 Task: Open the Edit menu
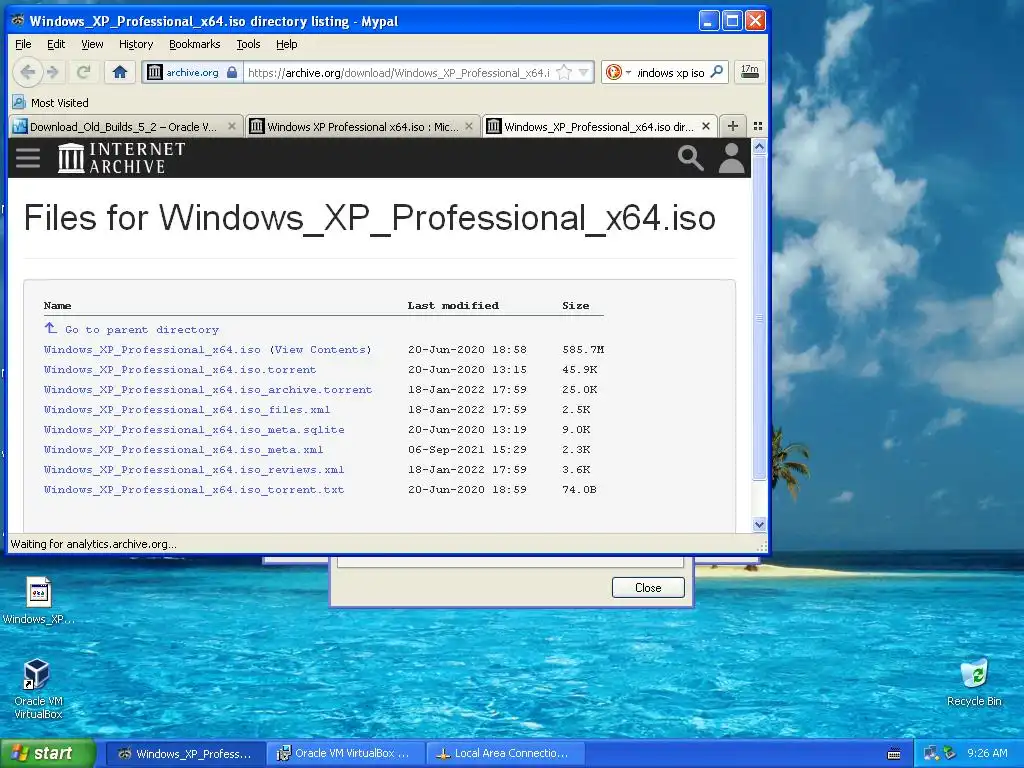coord(56,44)
